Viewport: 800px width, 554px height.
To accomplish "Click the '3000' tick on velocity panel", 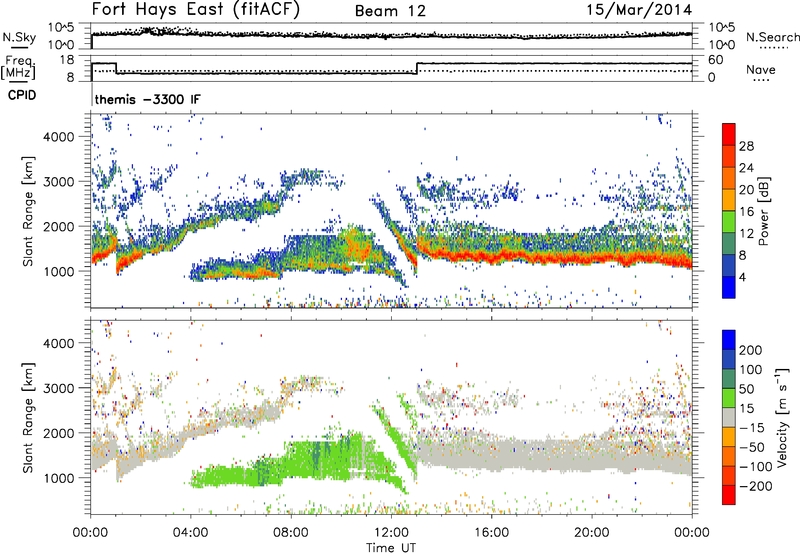I will tap(59, 388).
